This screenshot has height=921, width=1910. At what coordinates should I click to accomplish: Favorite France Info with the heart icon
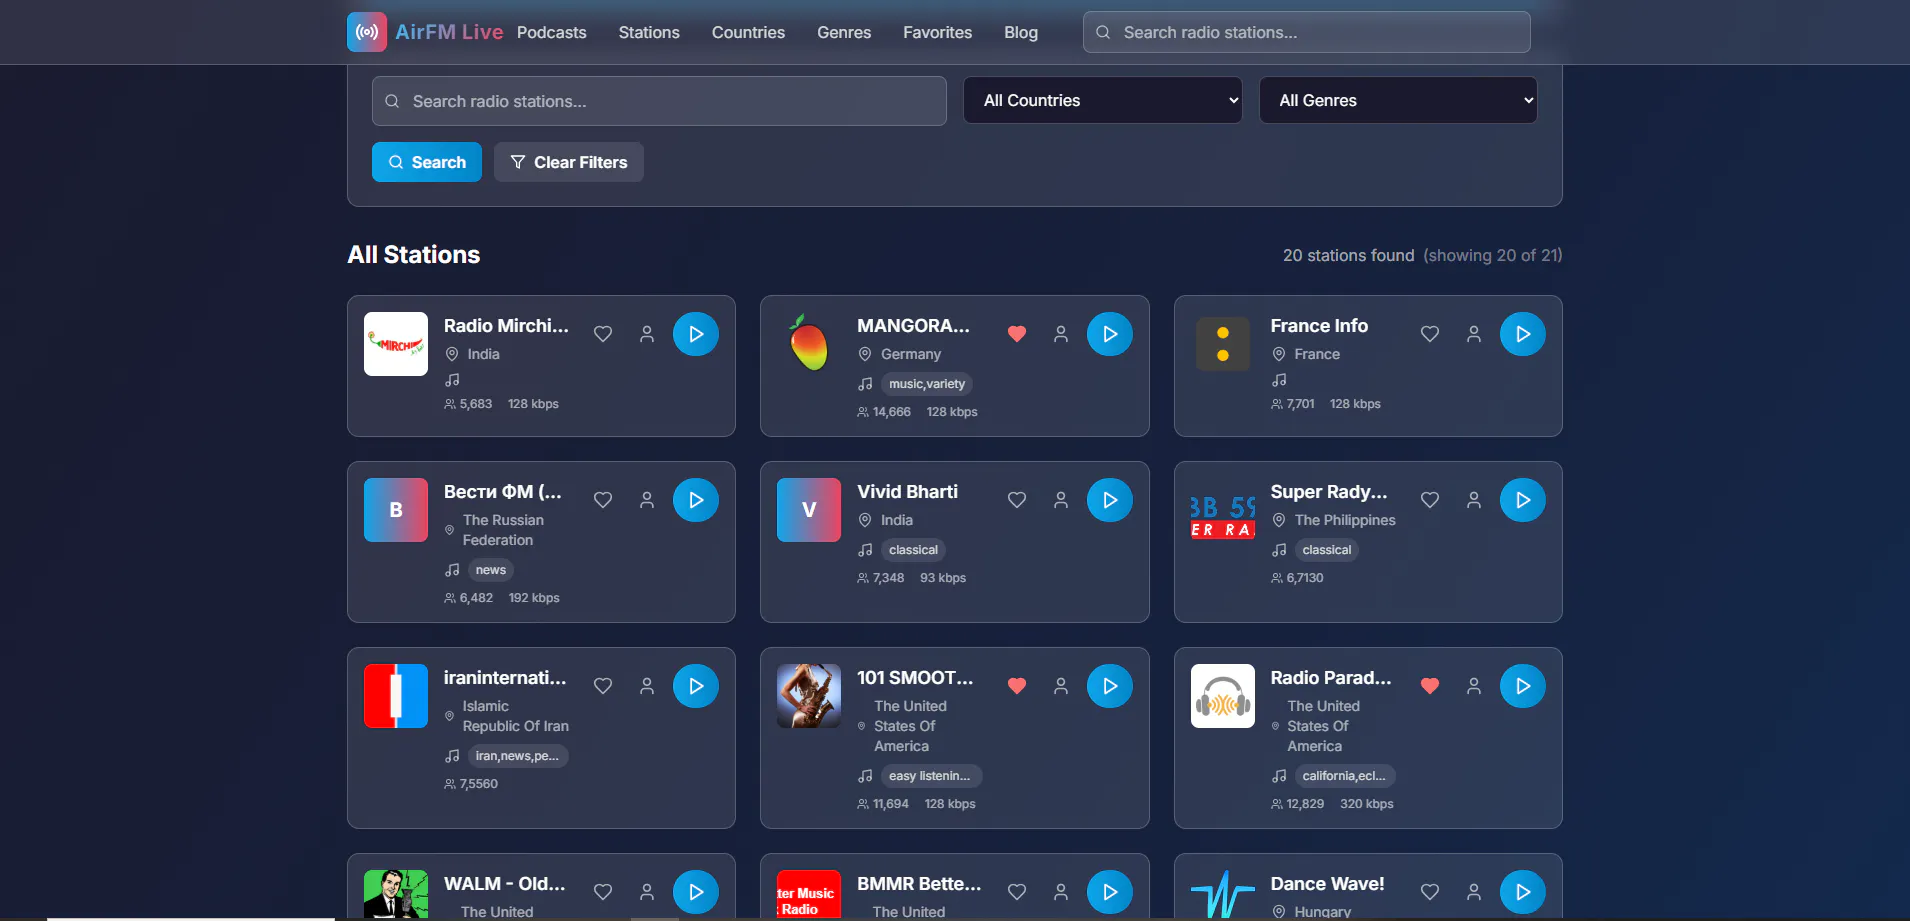tap(1430, 334)
